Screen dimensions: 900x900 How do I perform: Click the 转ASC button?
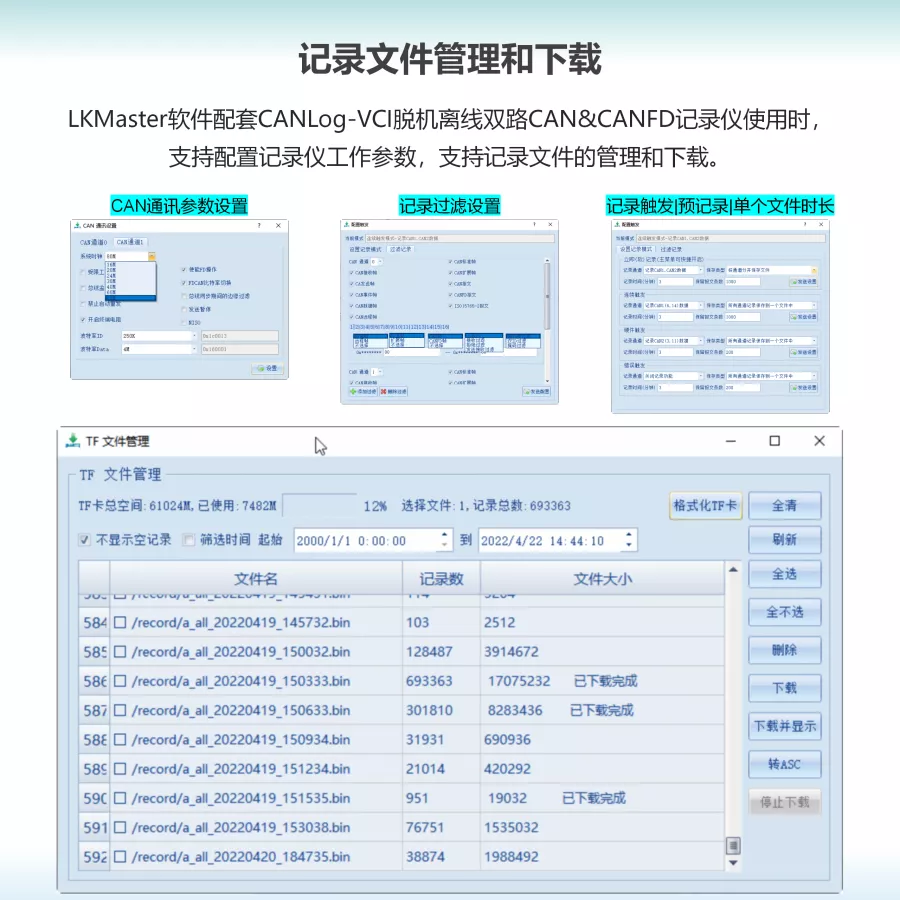click(x=785, y=764)
